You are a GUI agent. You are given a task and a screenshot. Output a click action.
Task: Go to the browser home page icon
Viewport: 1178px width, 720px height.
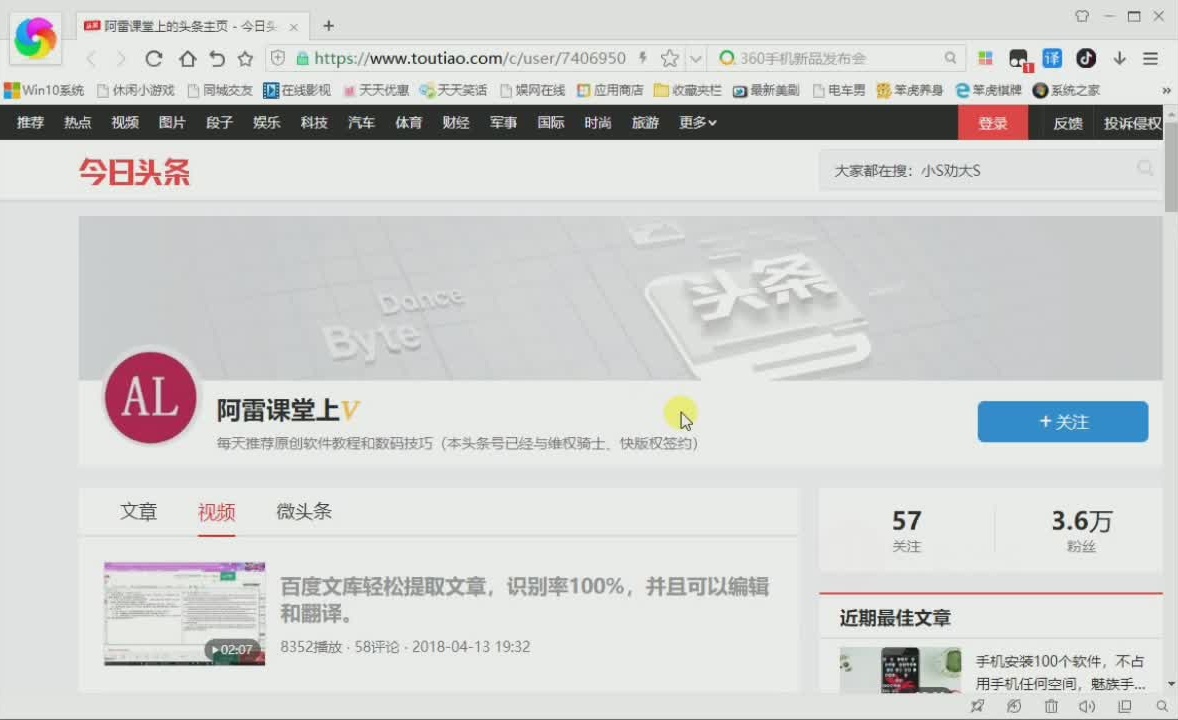click(187, 59)
